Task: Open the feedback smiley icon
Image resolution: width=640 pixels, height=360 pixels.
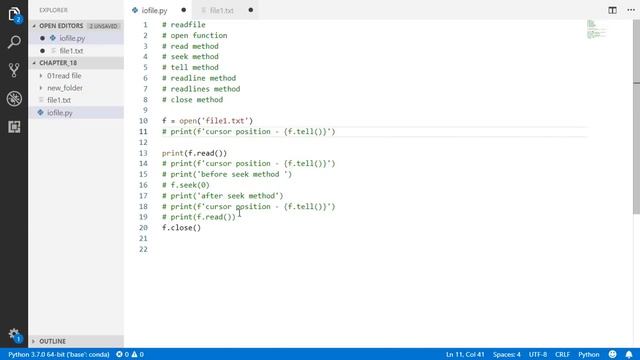Action: [612, 354]
